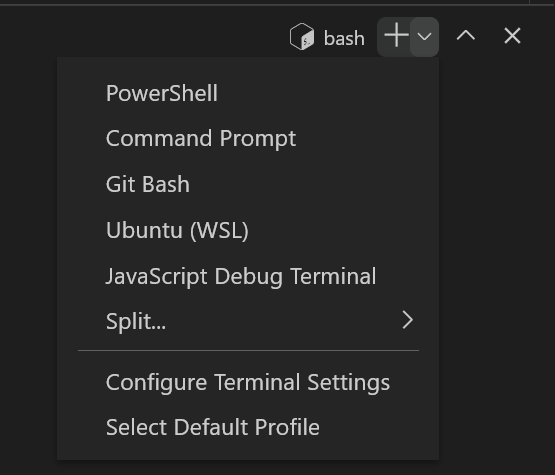Click Select Default Profile

248,427
